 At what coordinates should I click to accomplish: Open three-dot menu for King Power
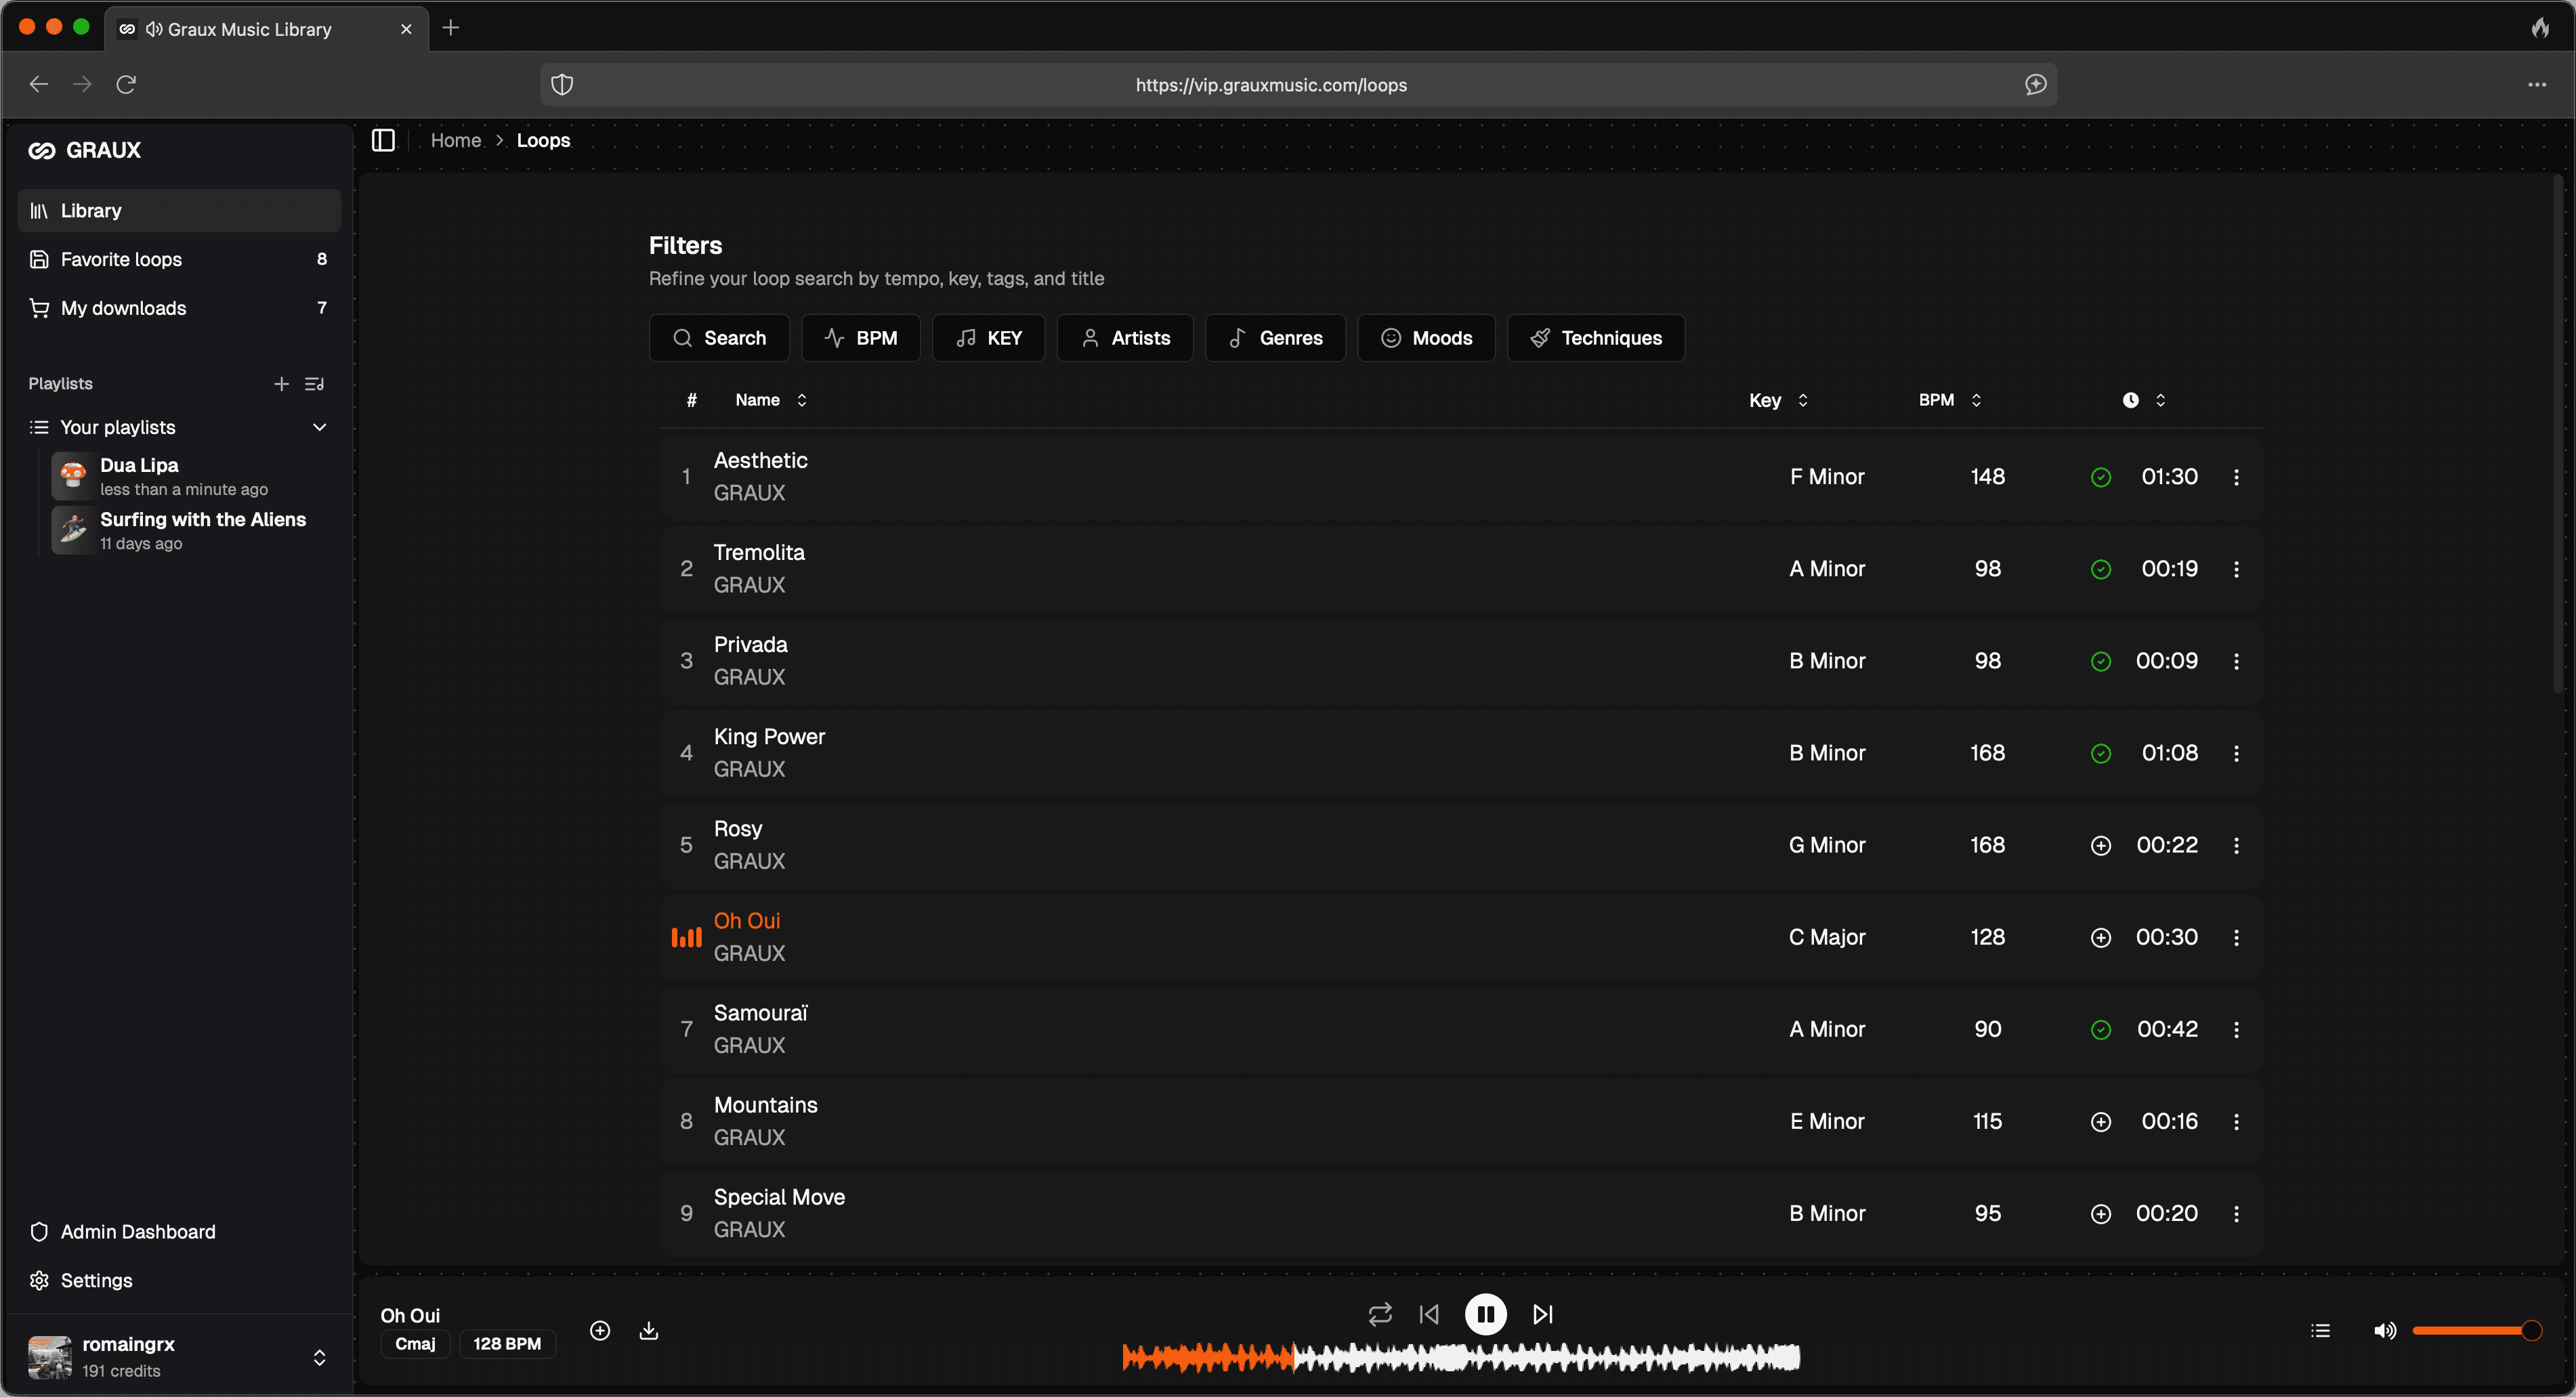click(x=2236, y=753)
